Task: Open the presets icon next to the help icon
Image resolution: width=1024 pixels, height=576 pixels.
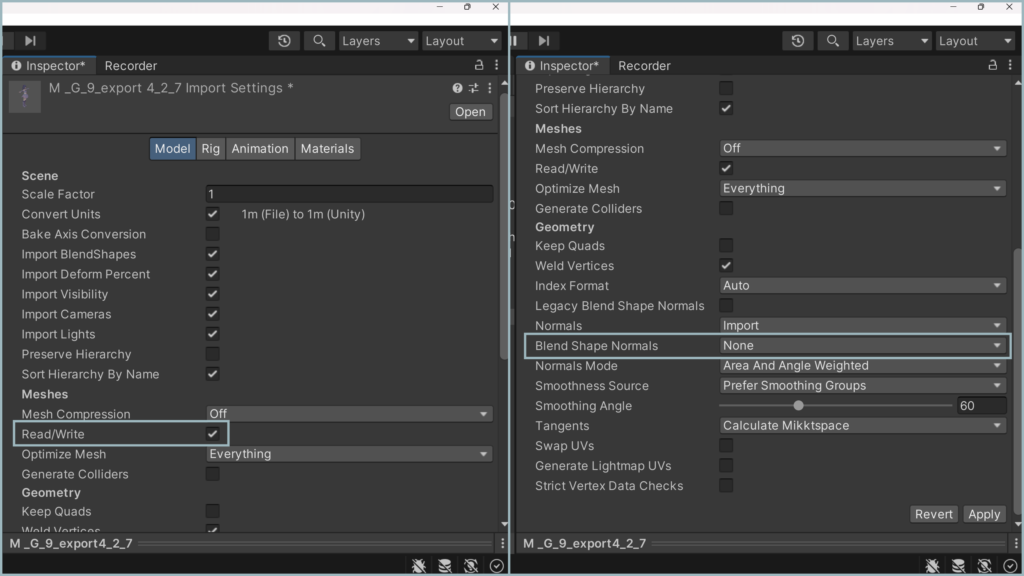Action: point(472,88)
